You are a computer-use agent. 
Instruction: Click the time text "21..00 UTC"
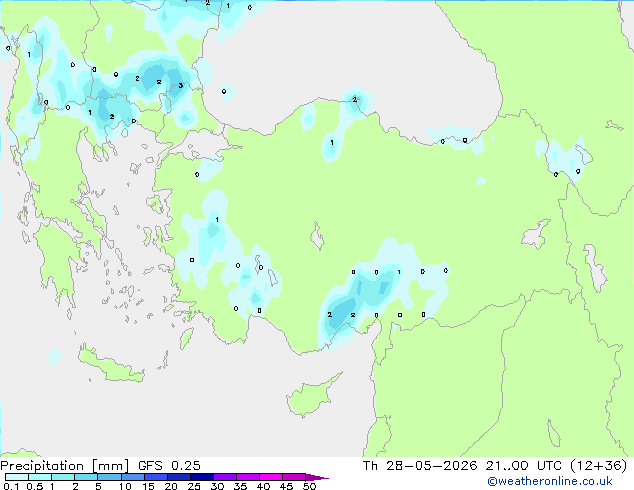[524, 466]
